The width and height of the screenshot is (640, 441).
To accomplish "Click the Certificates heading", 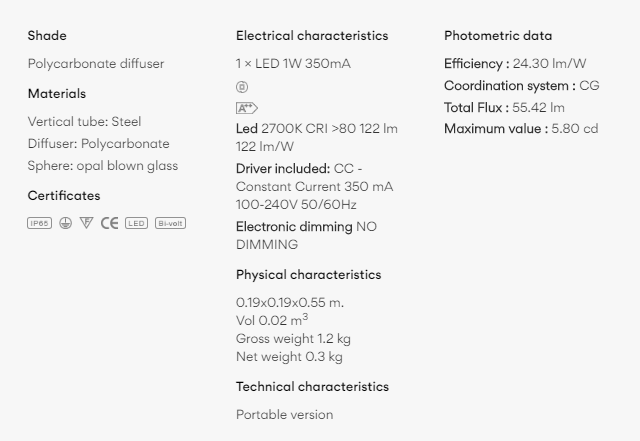I will 64,196.
